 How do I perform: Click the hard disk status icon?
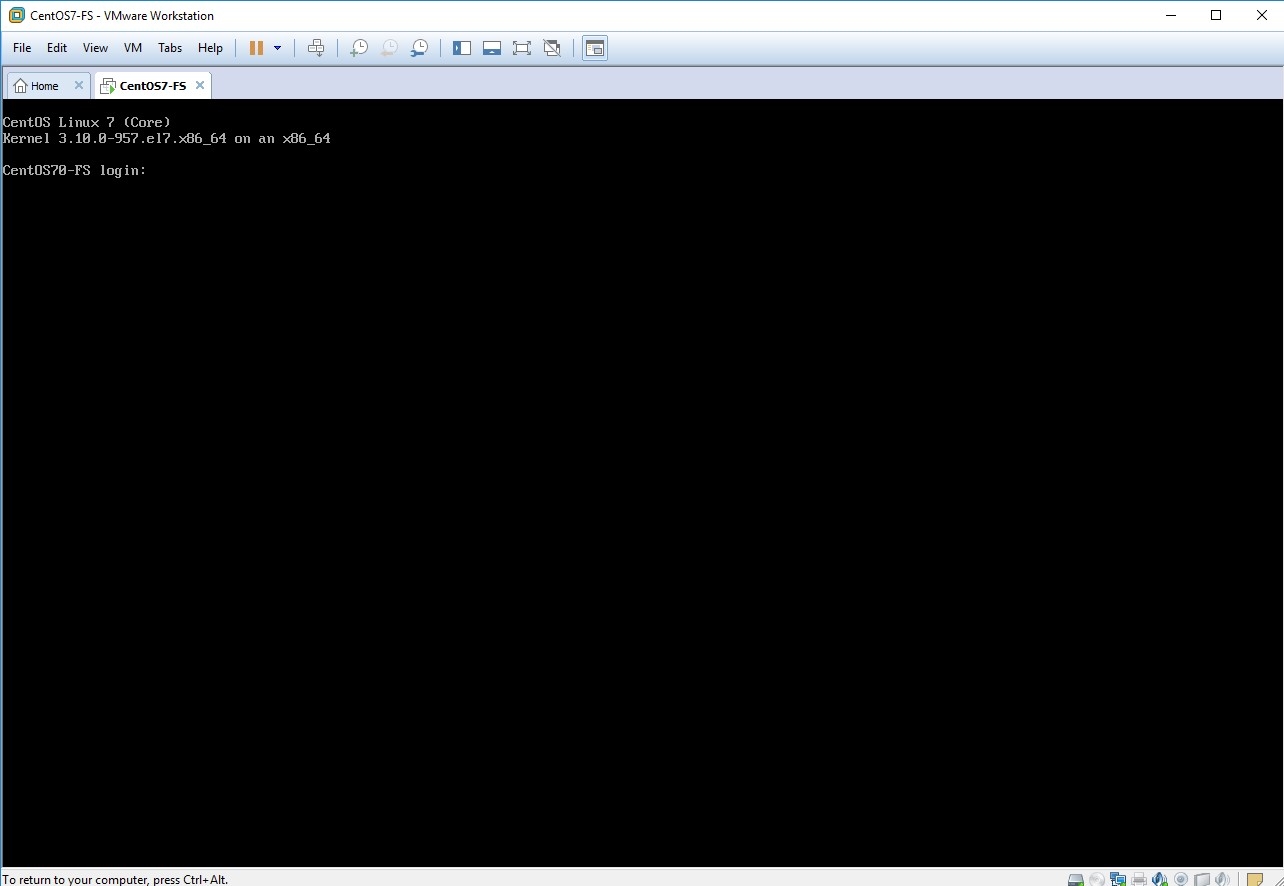tap(1076, 880)
